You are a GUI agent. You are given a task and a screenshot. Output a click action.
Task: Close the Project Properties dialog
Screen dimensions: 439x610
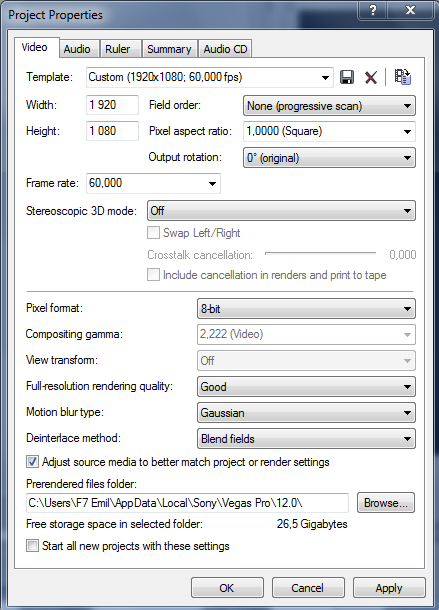coord(410,10)
